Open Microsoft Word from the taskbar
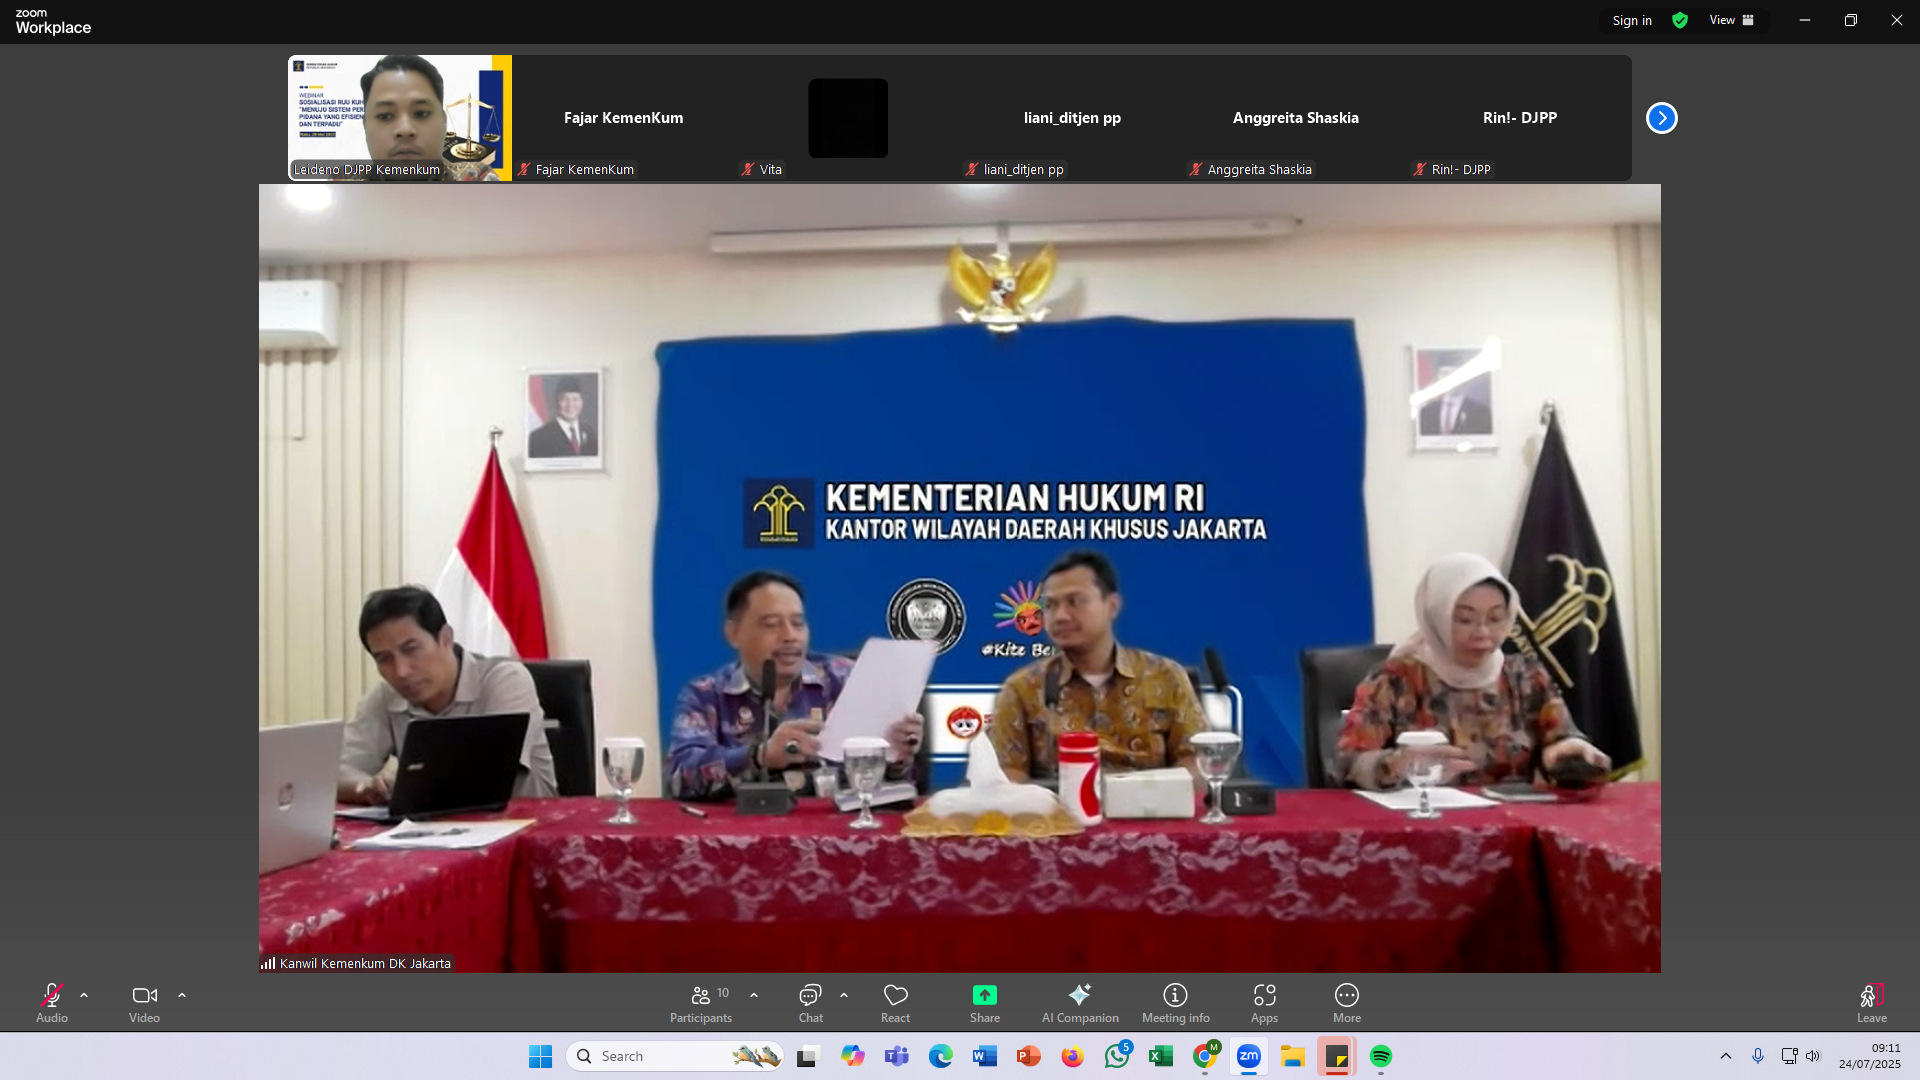The height and width of the screenshot is (1080, 1920). [x=984, y=1056]
